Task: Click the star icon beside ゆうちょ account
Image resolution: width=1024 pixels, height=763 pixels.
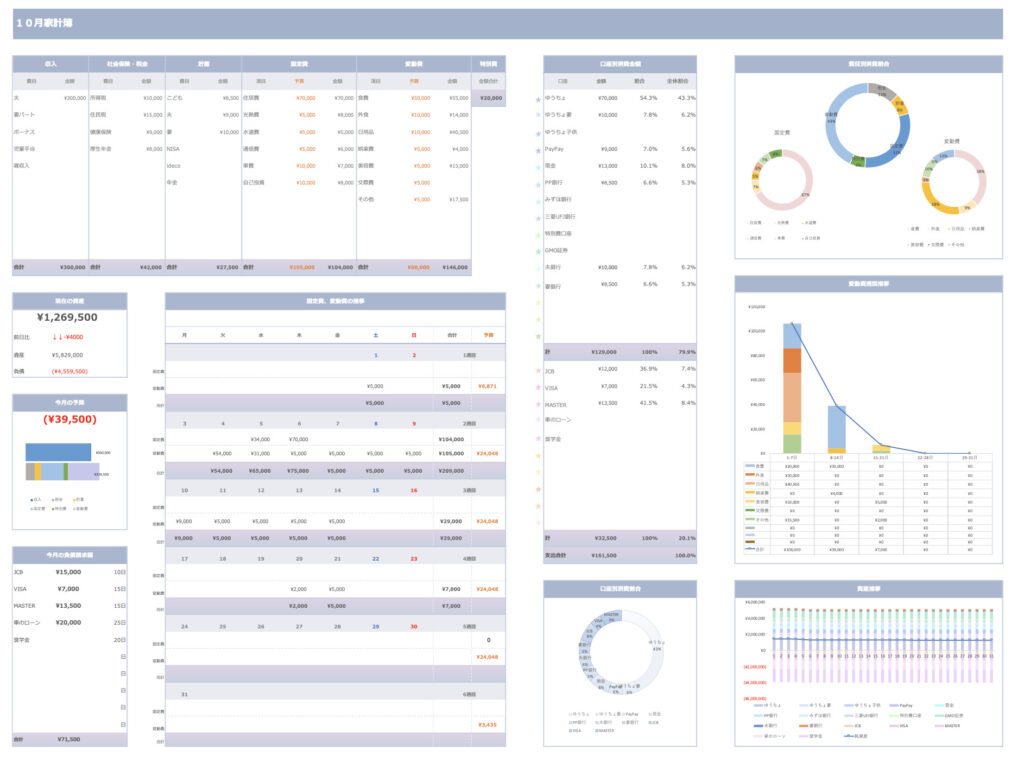Action: tap(538, 99)
